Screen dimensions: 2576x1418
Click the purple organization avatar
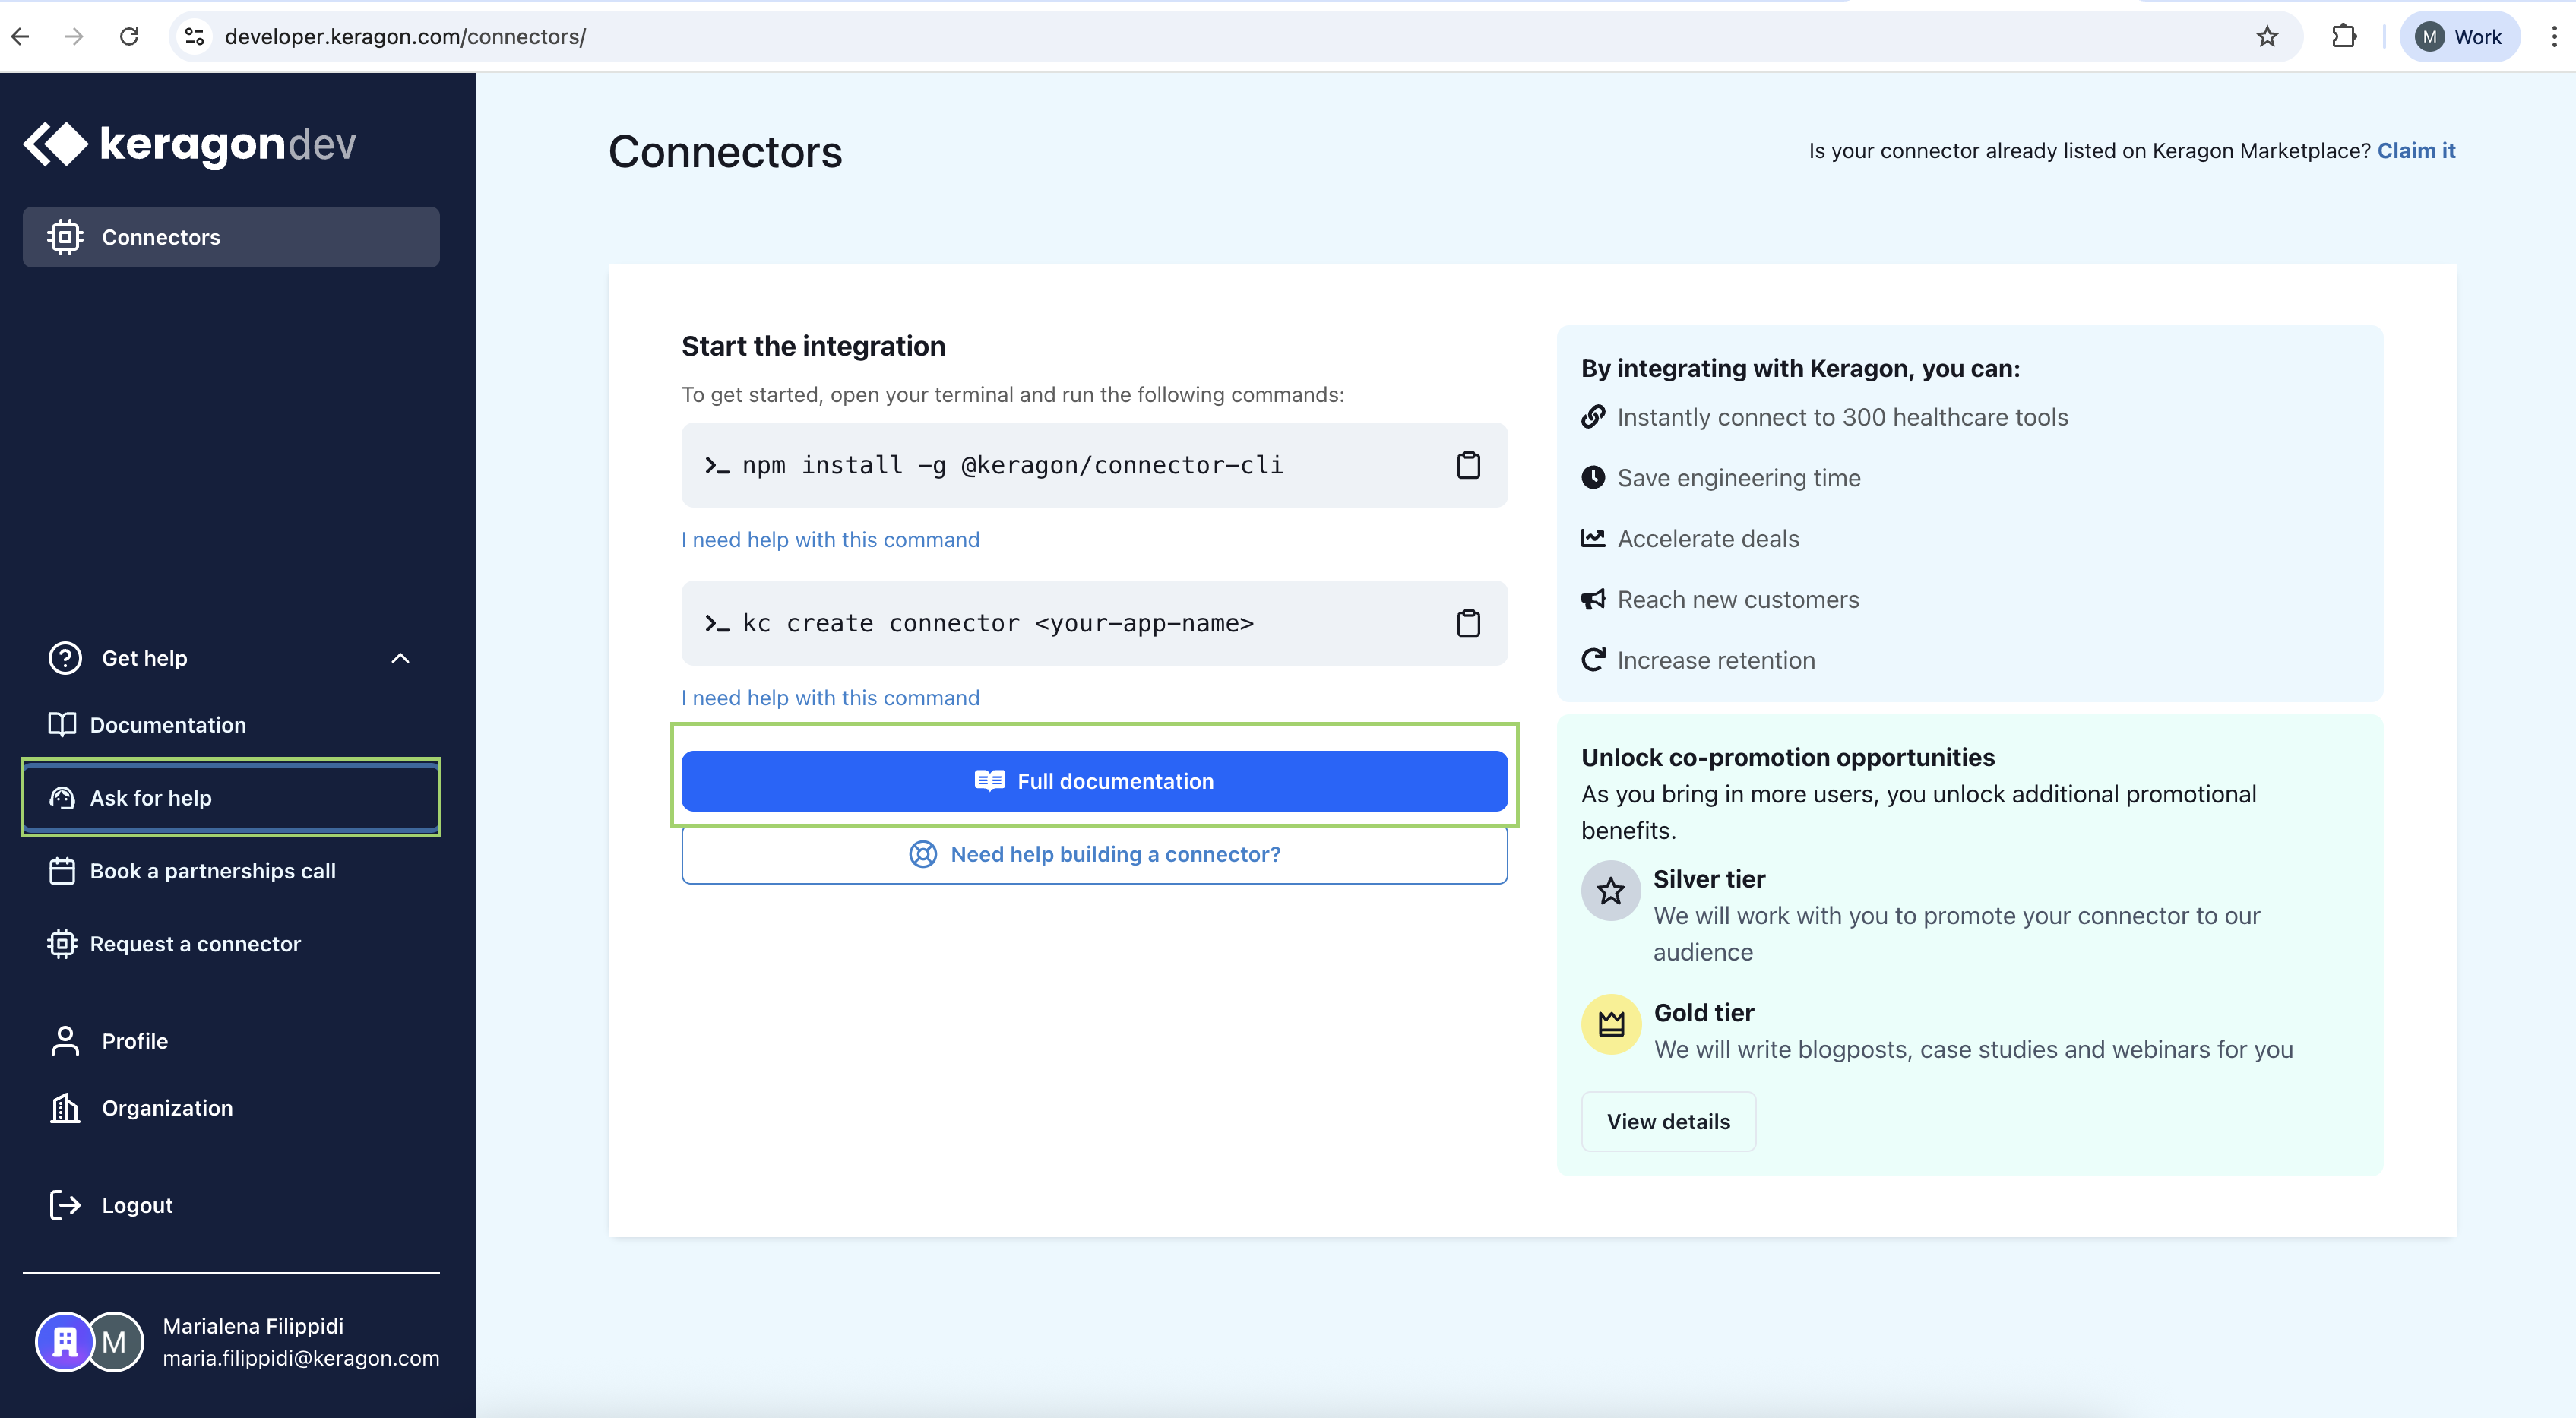(64, 1342)
